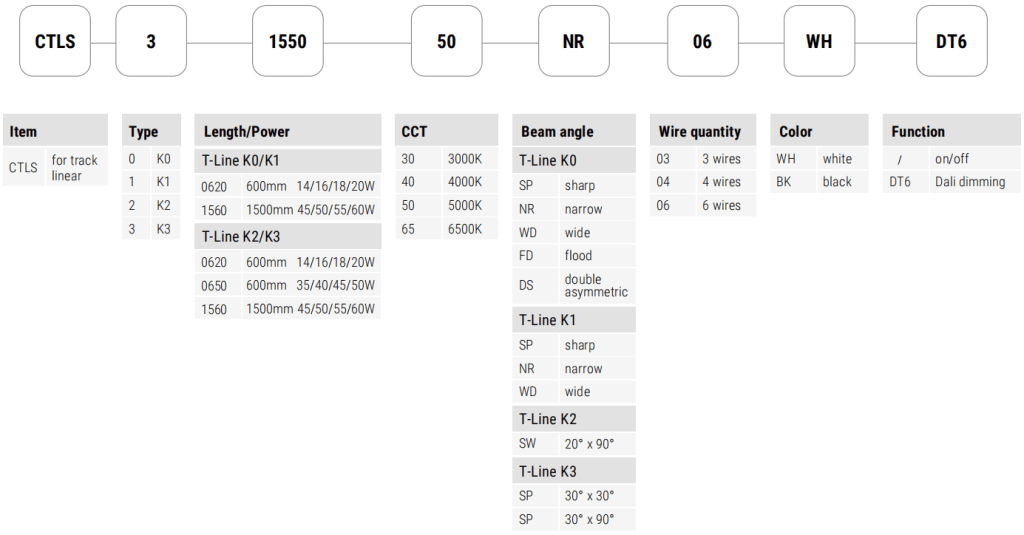Select the DS double asymmetric beam angle

pos(573,285)
